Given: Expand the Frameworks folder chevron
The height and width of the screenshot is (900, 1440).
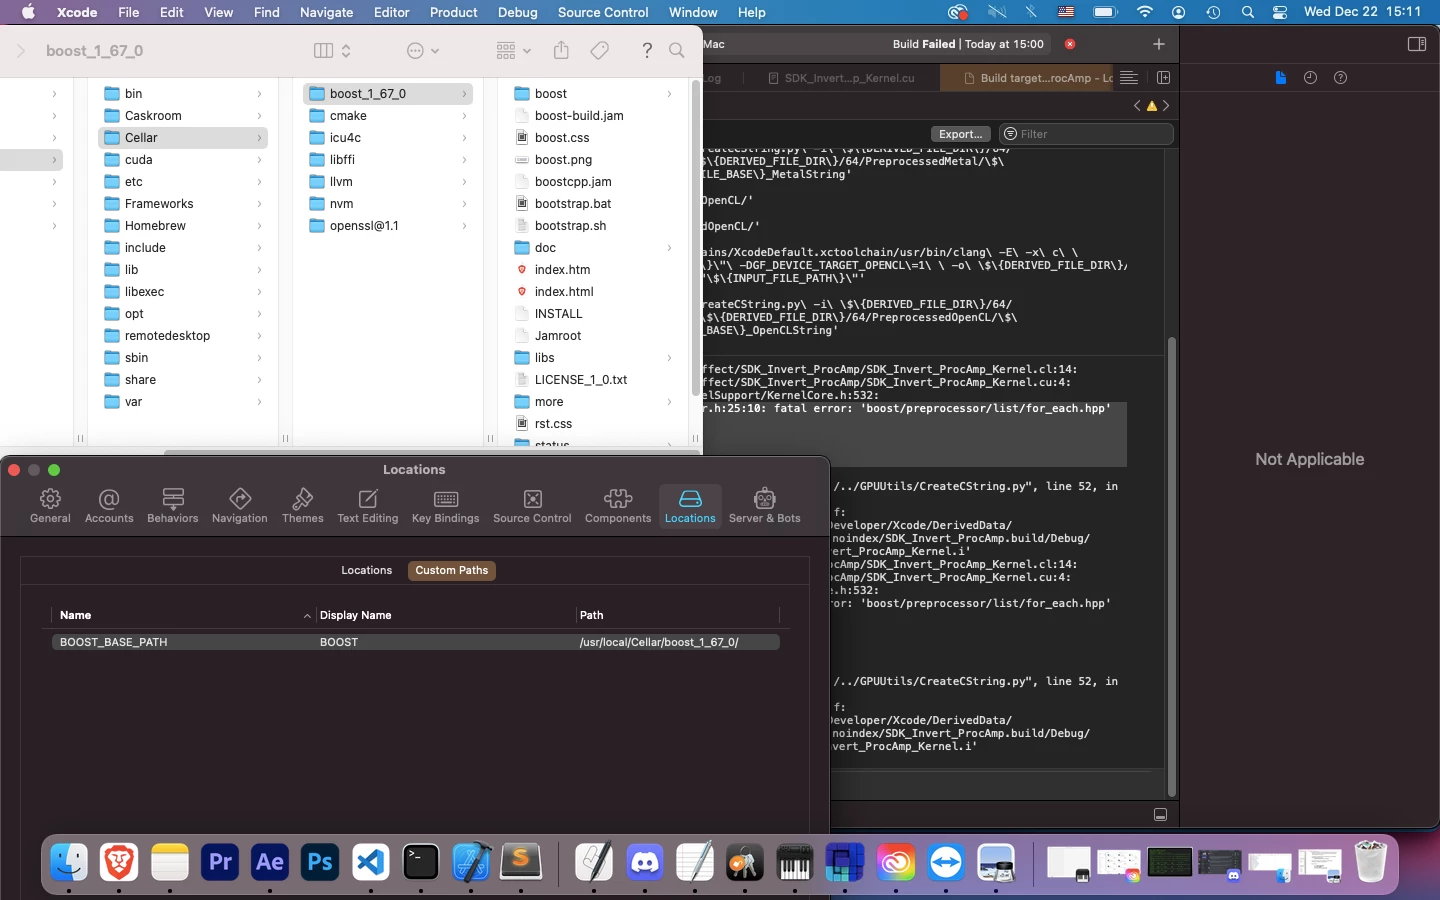Looking at the screenshot, I should 259,204.
